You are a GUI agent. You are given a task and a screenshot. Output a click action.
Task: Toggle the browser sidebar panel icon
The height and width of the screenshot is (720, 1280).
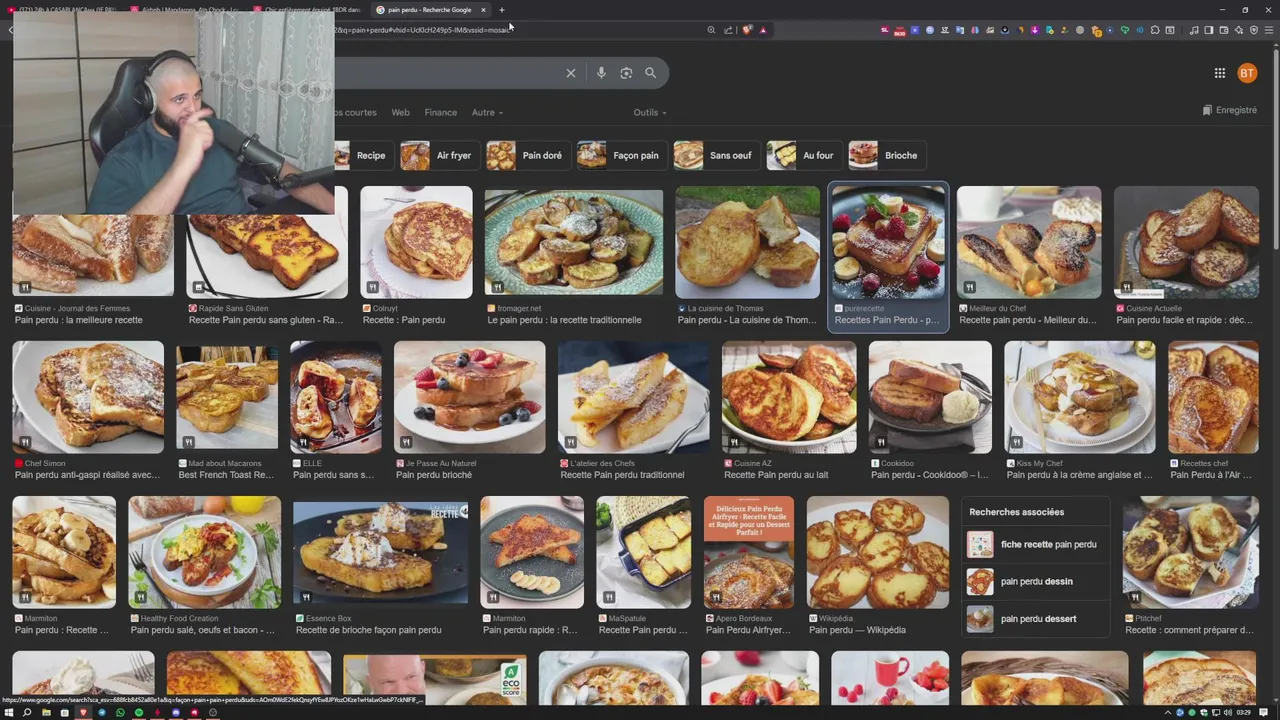1209,30
